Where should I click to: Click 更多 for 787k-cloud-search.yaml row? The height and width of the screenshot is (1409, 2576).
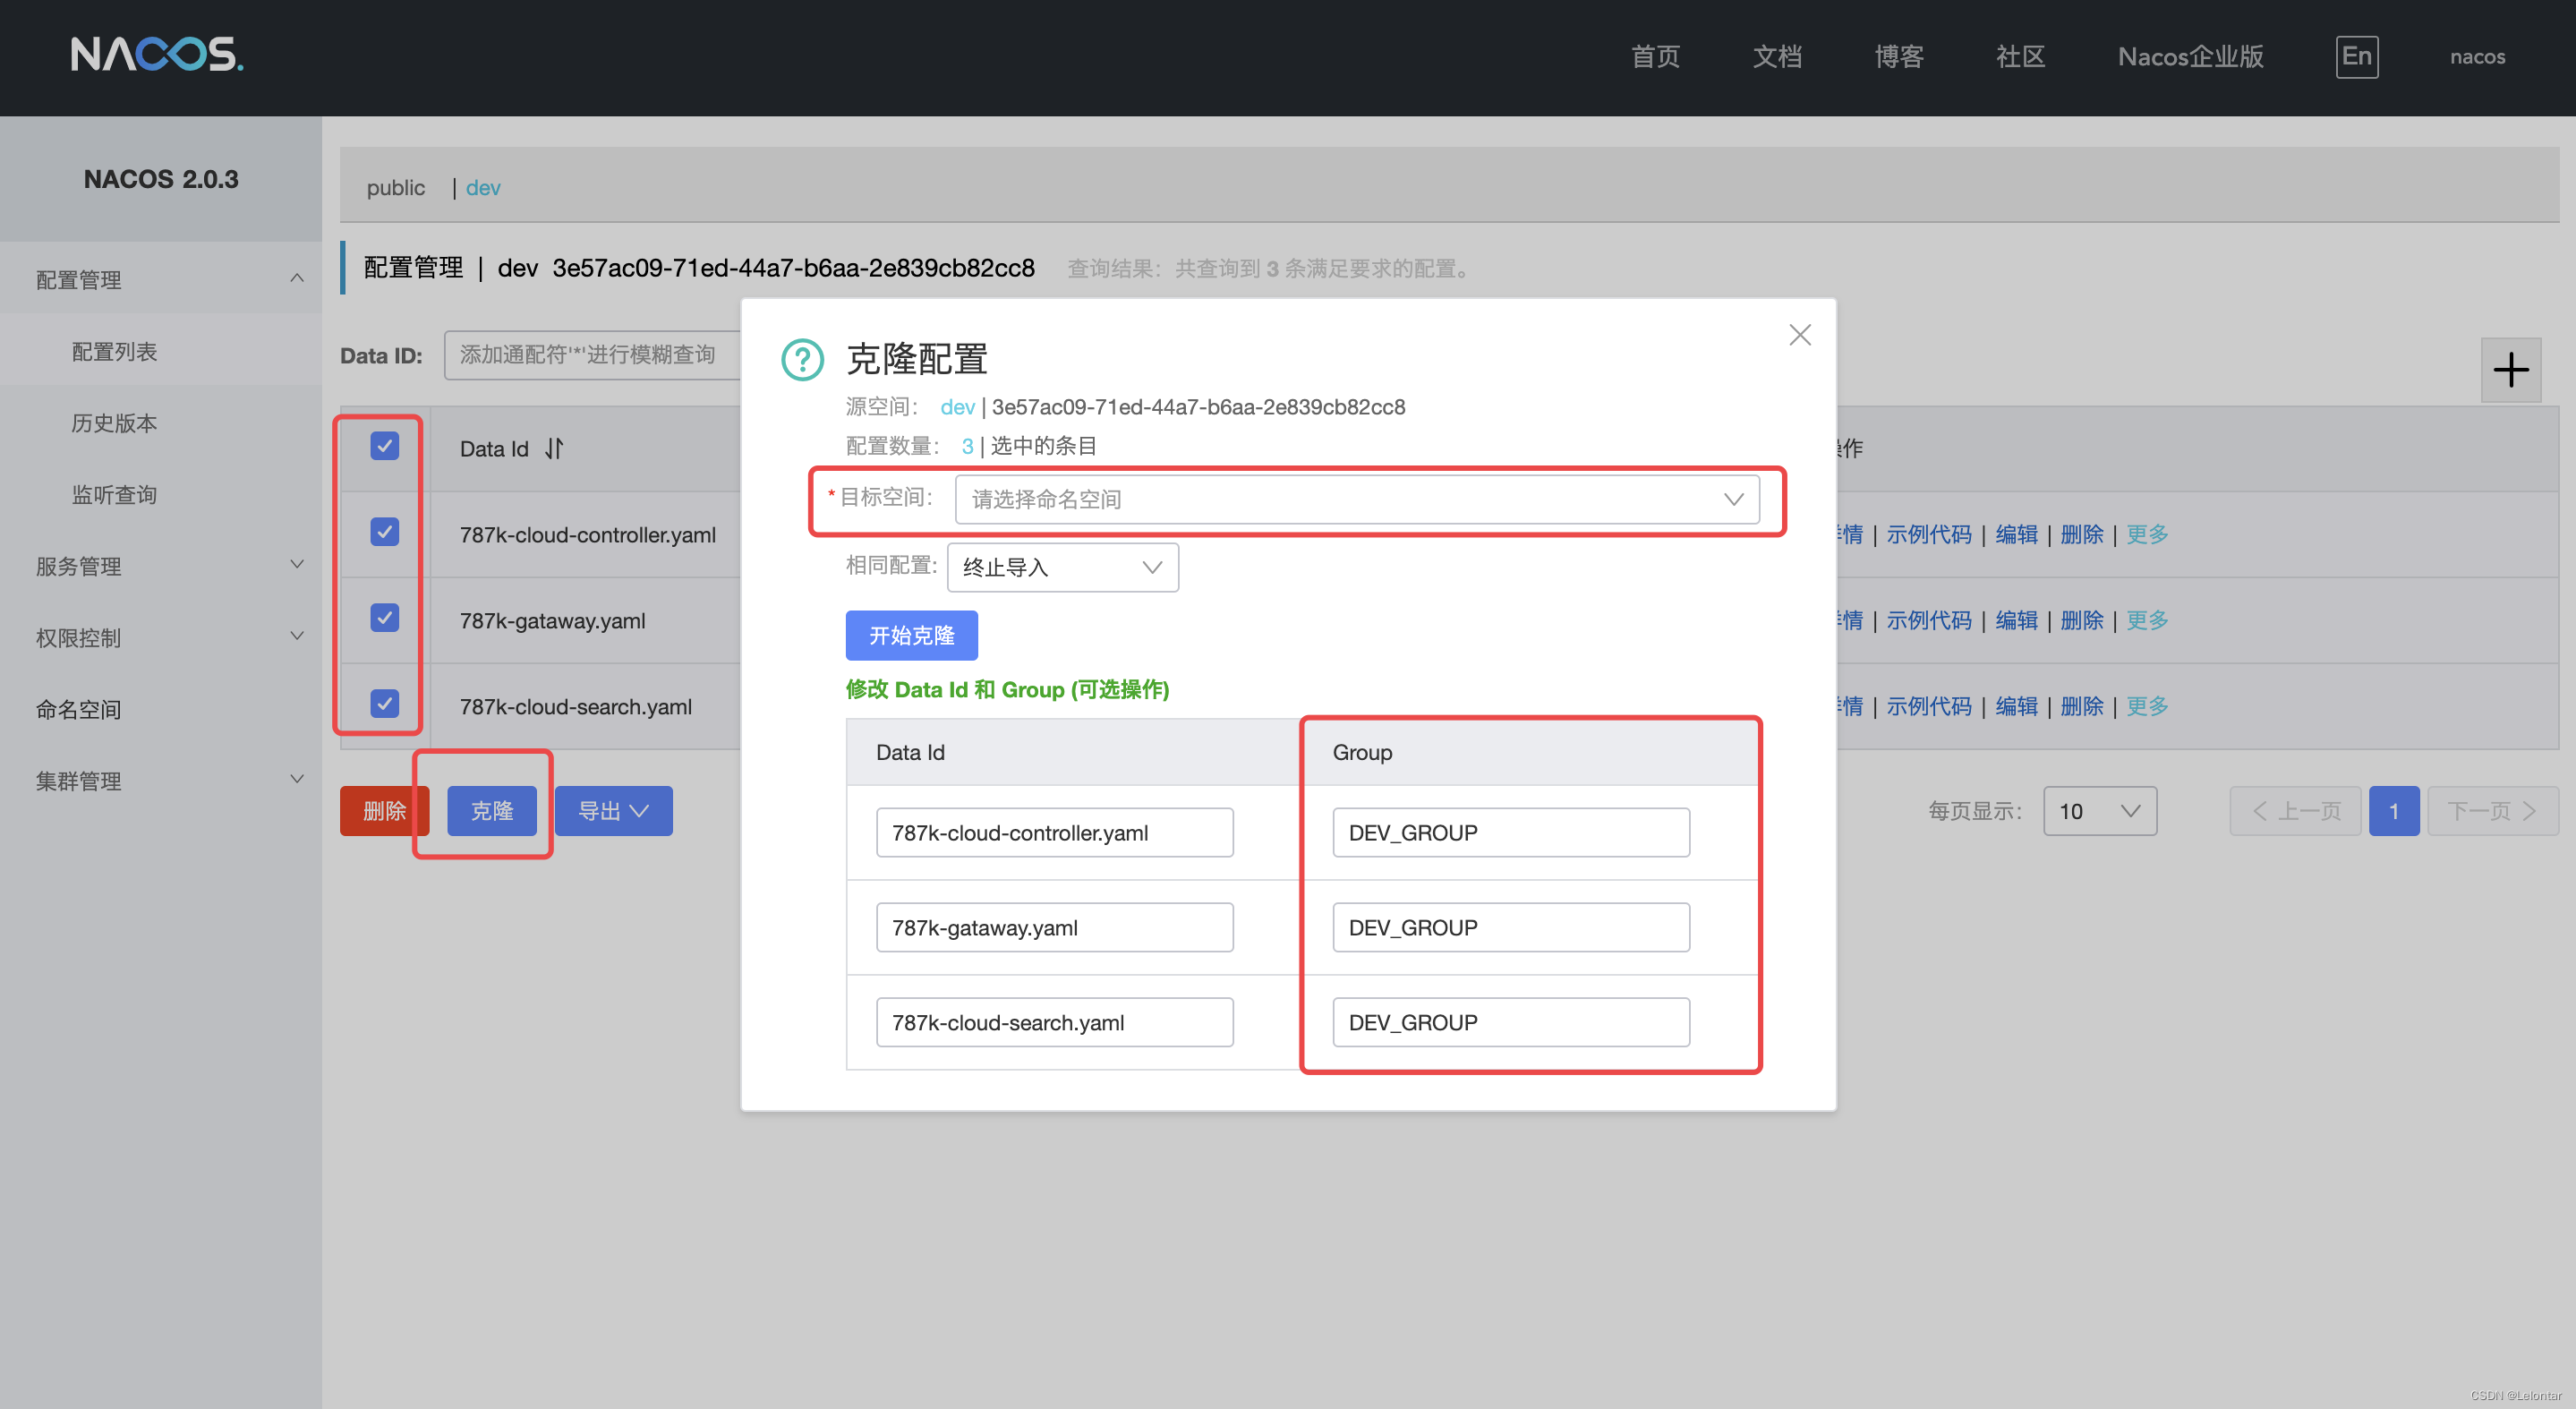coord(2147,706)
